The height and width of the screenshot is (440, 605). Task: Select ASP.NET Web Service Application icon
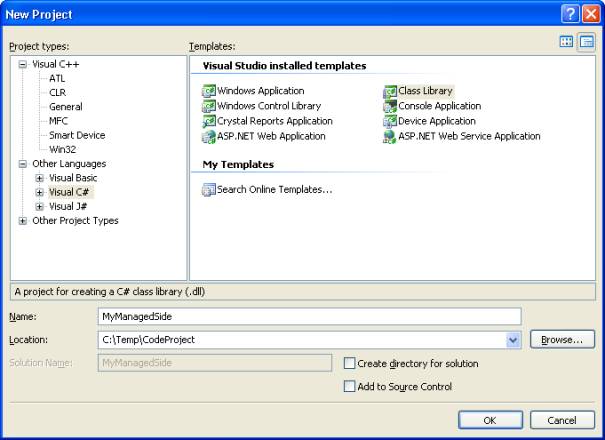point(390,136)
